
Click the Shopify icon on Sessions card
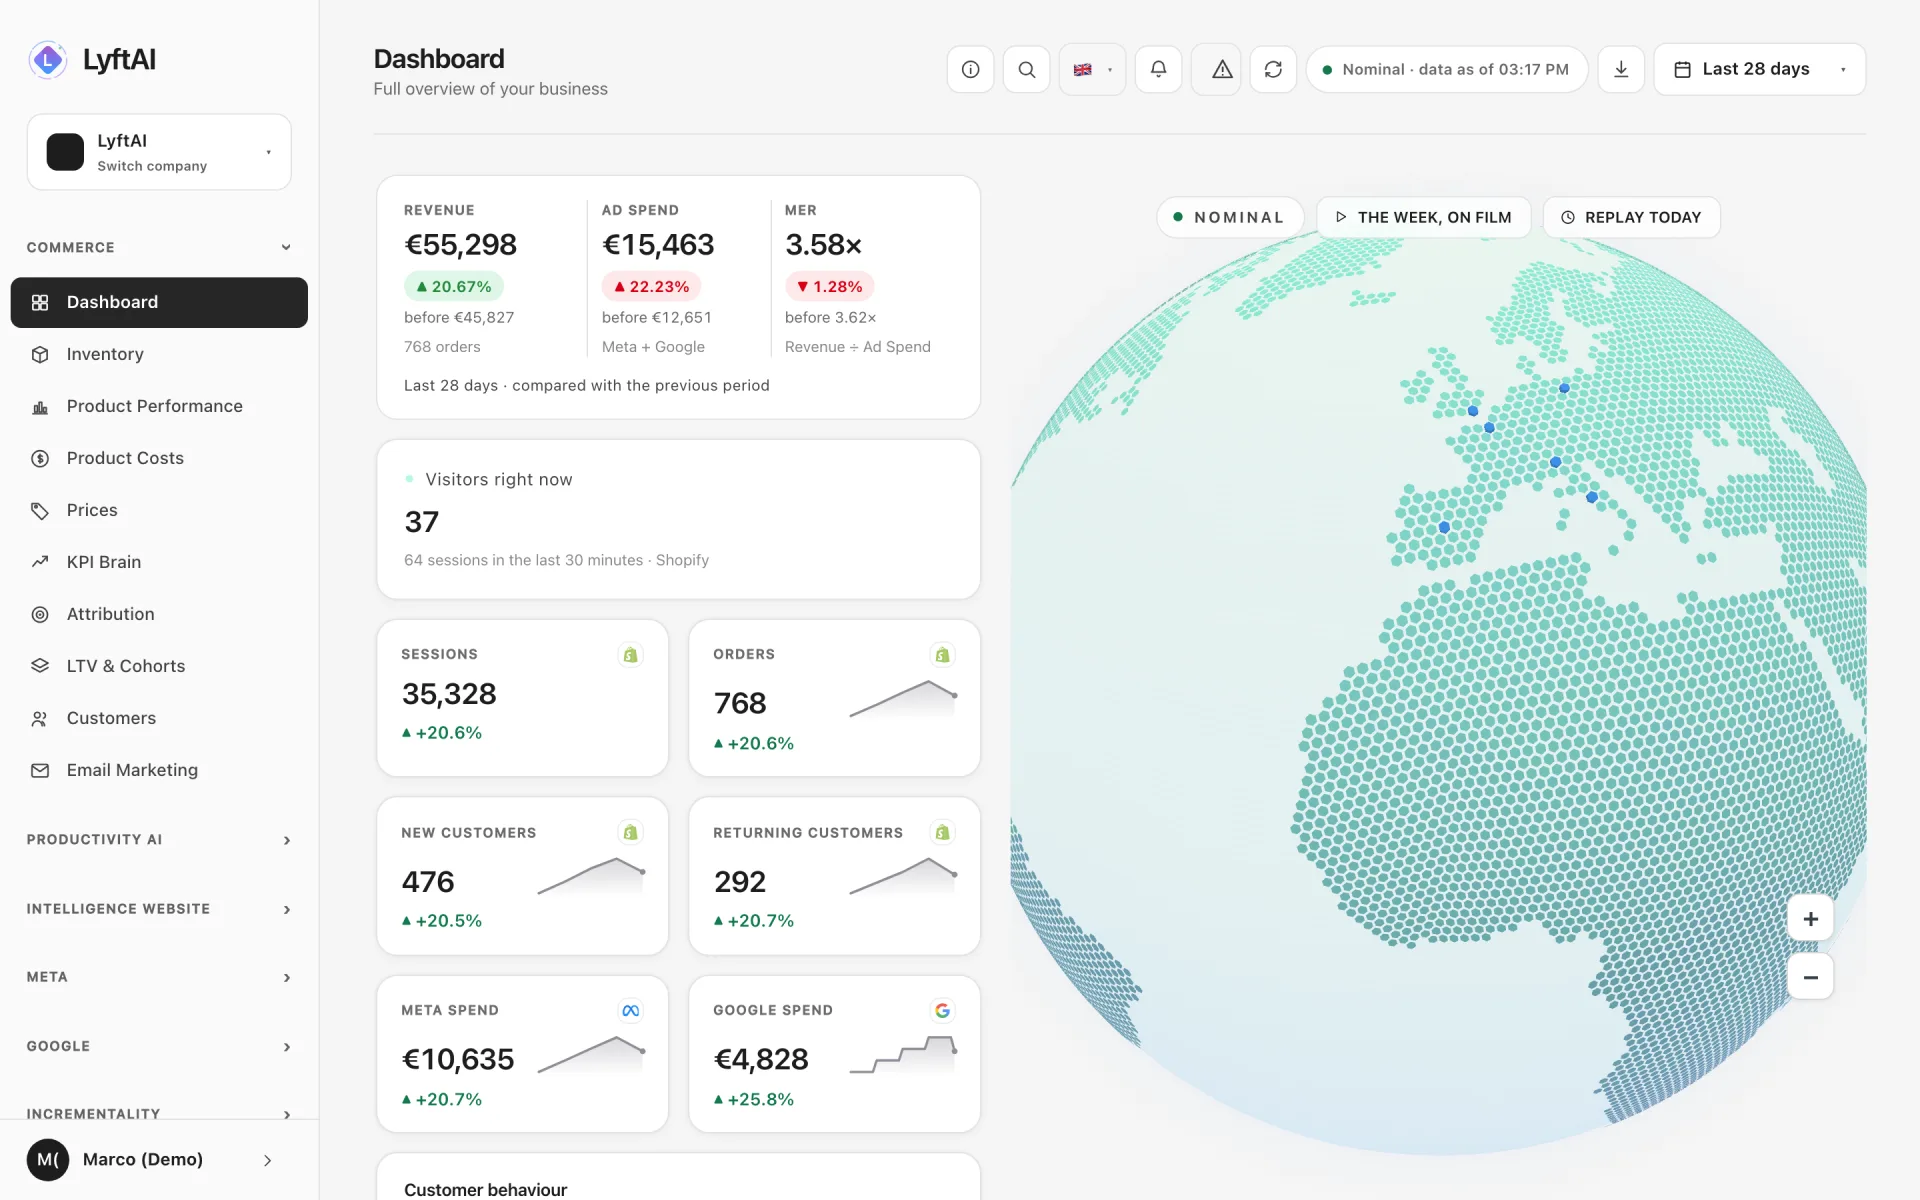point(630,655)
